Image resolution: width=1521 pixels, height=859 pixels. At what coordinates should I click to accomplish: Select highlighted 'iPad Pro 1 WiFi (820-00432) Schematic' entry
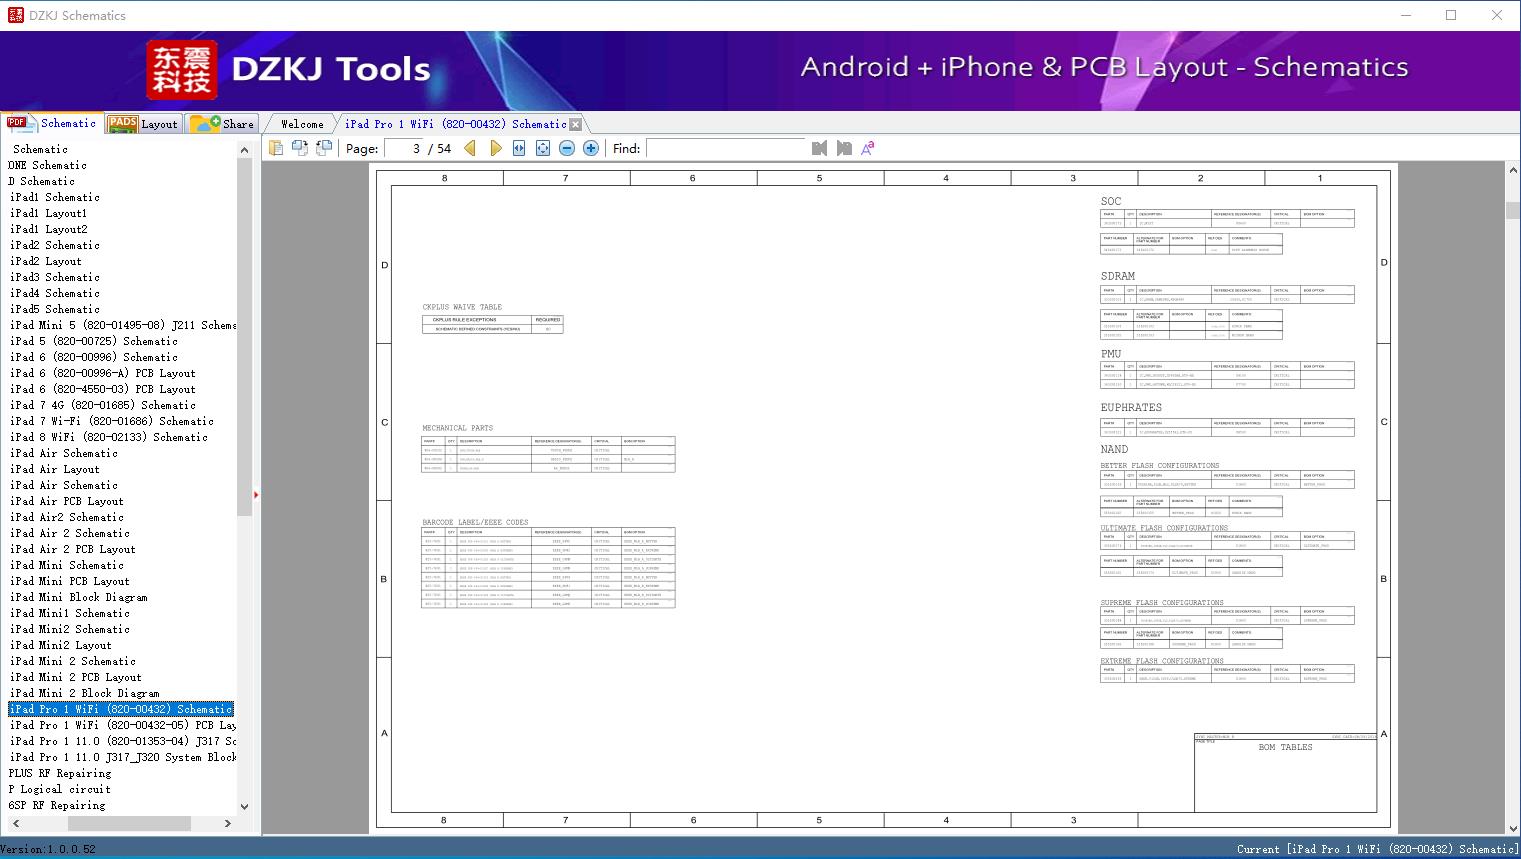point(121,709)
